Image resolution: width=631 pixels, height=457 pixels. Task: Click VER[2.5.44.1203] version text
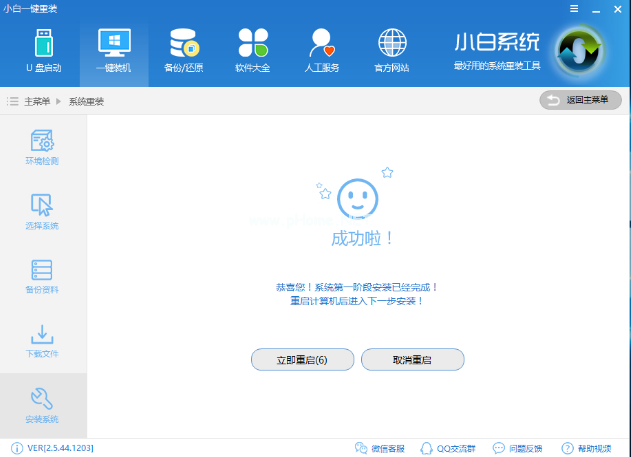pos(60,448)
